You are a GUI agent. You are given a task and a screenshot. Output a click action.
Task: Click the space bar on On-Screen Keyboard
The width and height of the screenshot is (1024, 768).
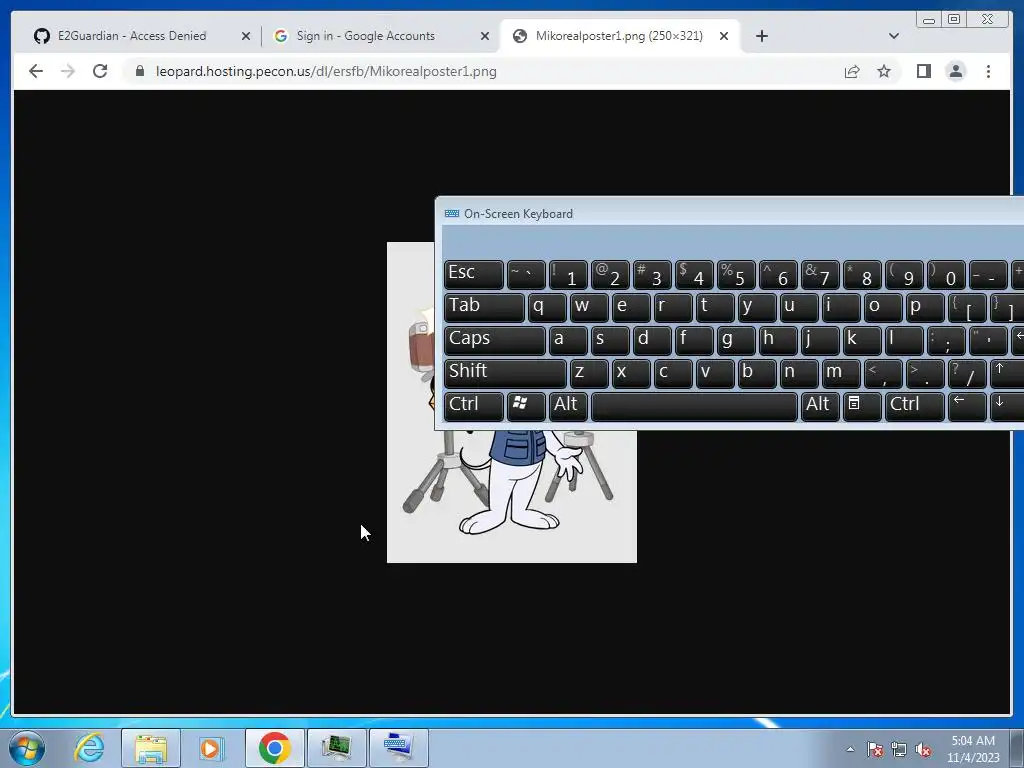(x=694, y=406)
